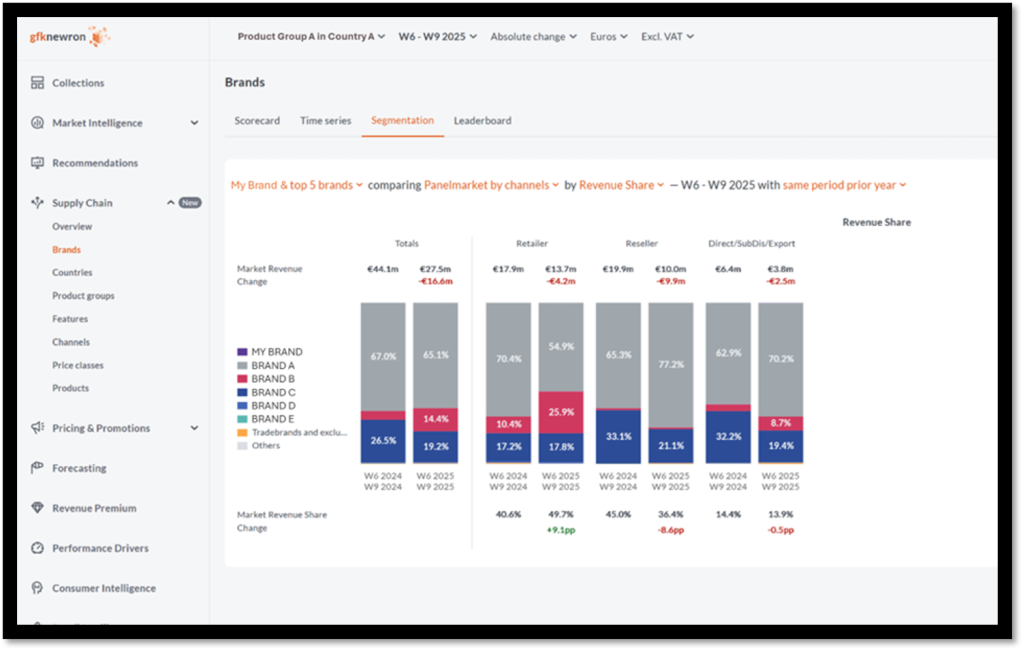Viewport: 1023px width, 650px height.
Task: Click the Reseller 77.2% grey bar segment
Action: click(x=671, y=365)
